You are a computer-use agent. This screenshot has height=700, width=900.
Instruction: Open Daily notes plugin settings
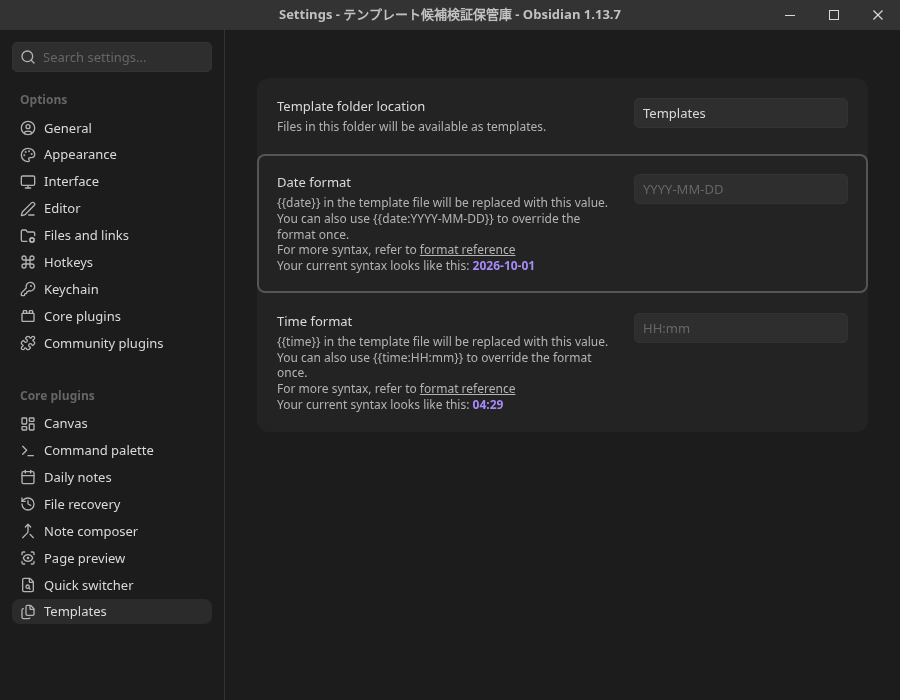[x=112, y=478]
